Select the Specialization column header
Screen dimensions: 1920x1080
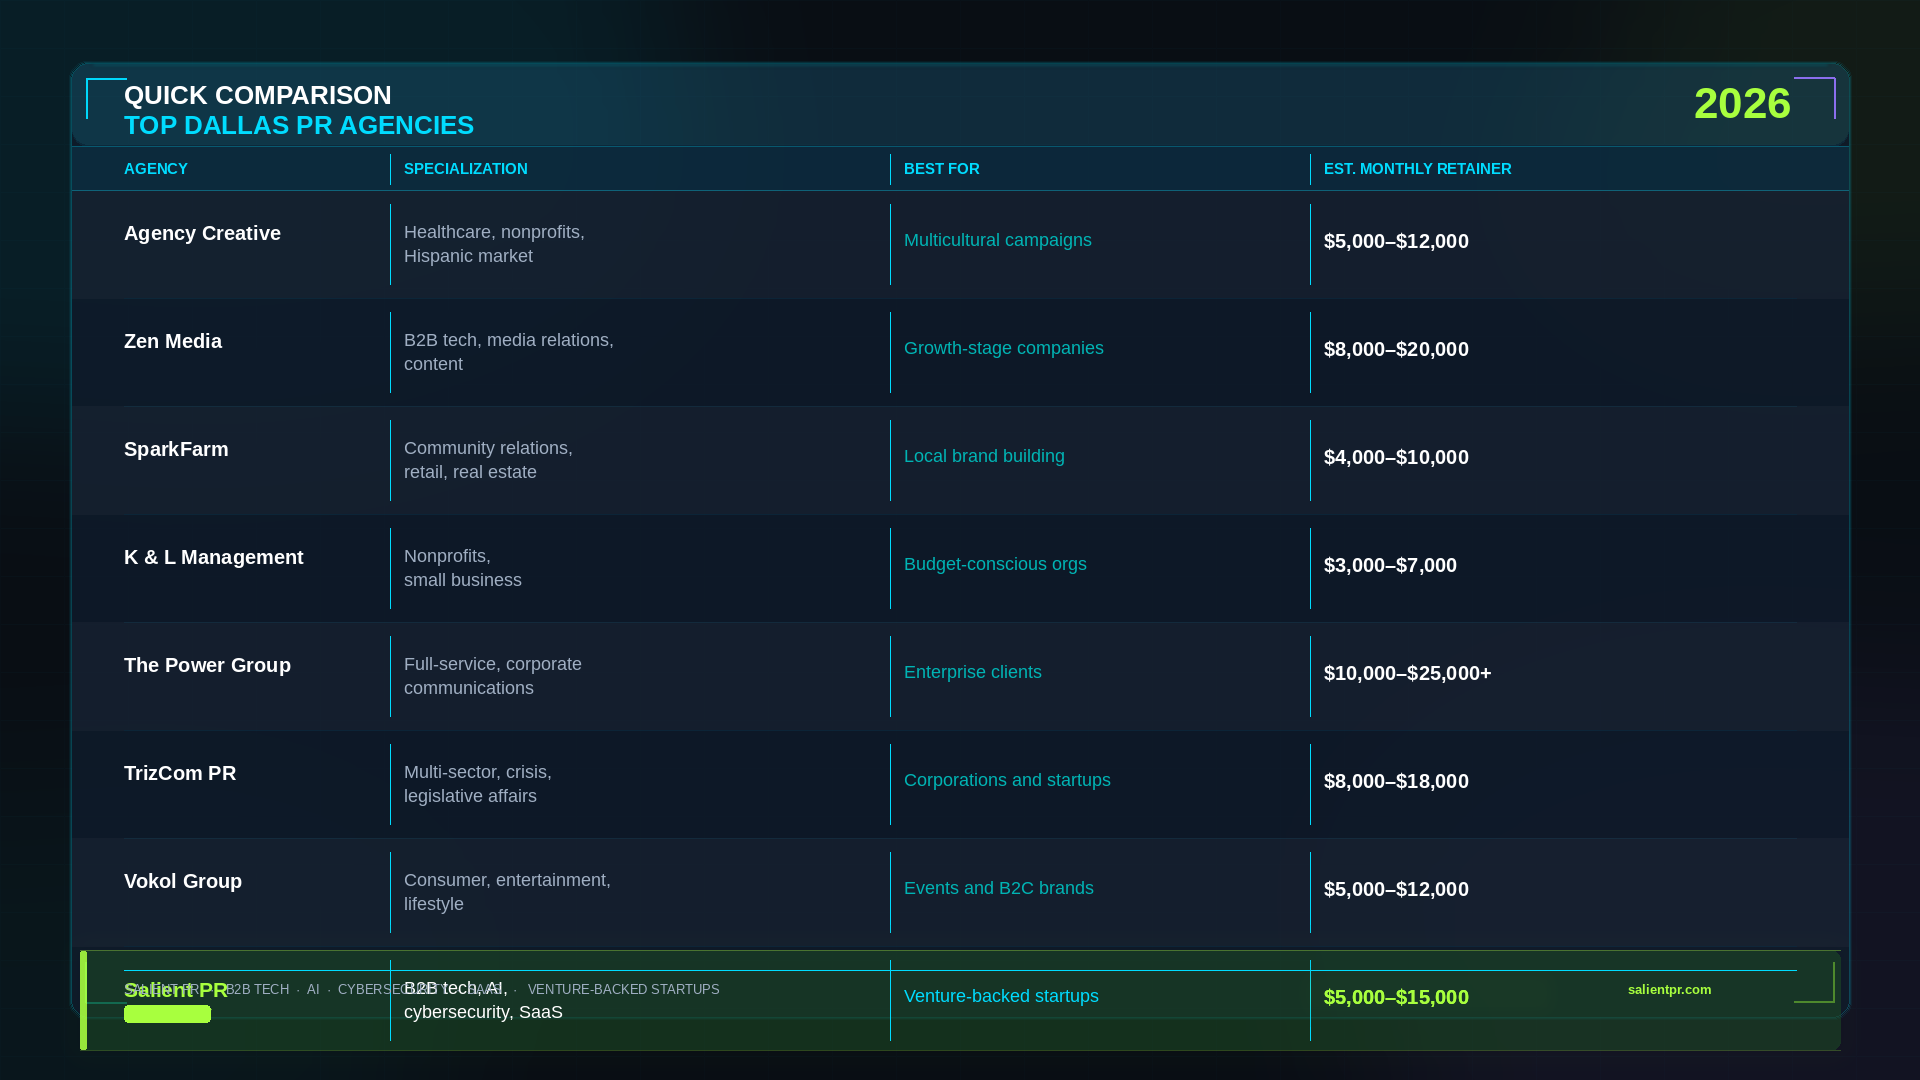pyautogui.click(x=466, y=169)
